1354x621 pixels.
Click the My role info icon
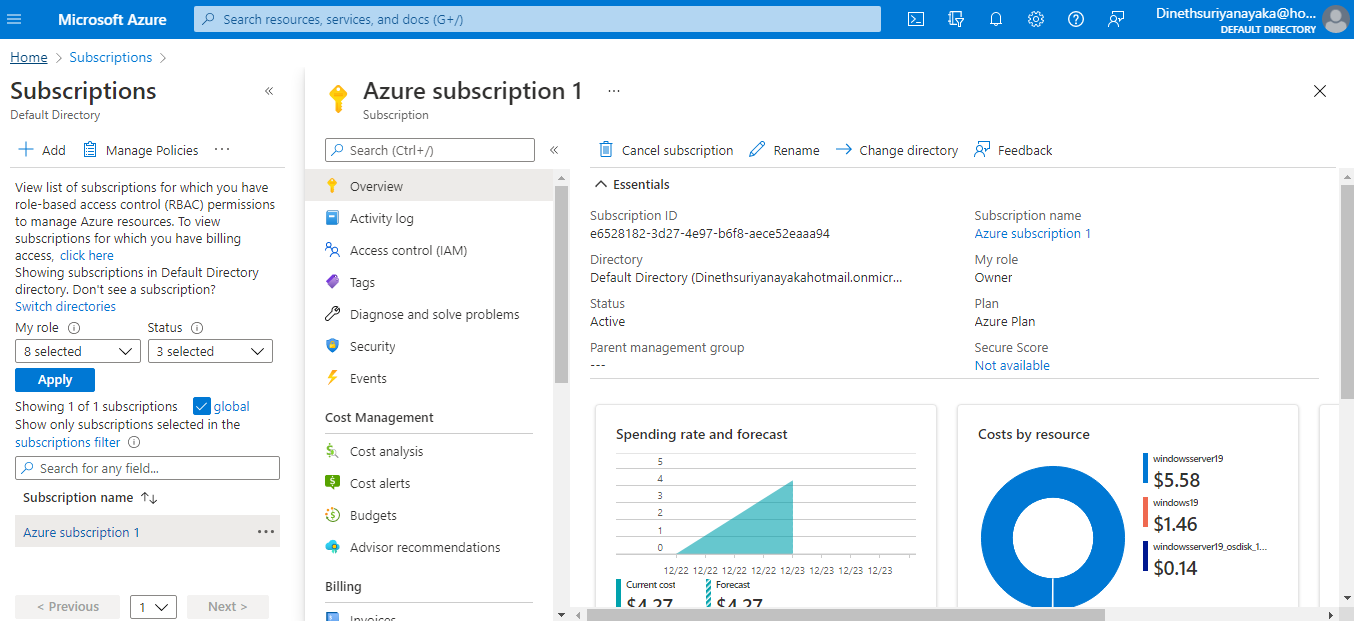(x=73, y=328)
